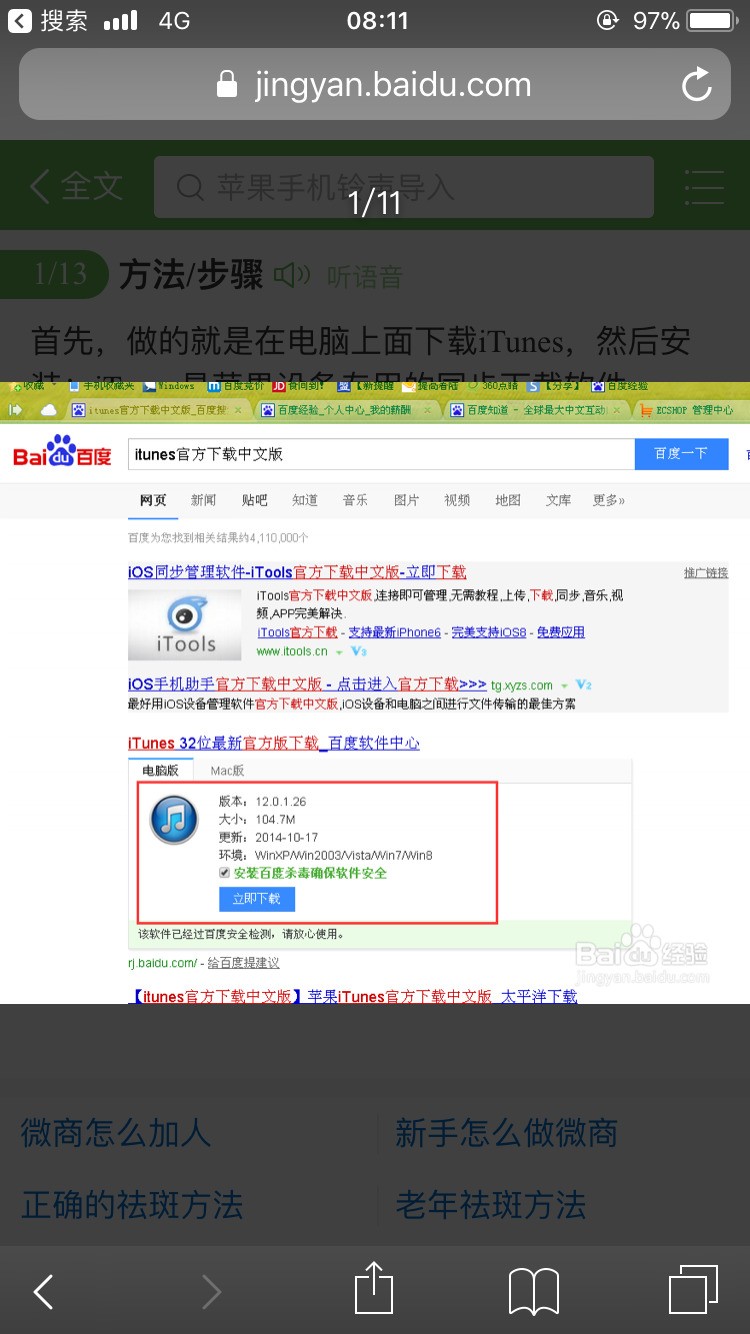
Task: Open the 新手怎么做微商 link
Action: (506, 1133)
